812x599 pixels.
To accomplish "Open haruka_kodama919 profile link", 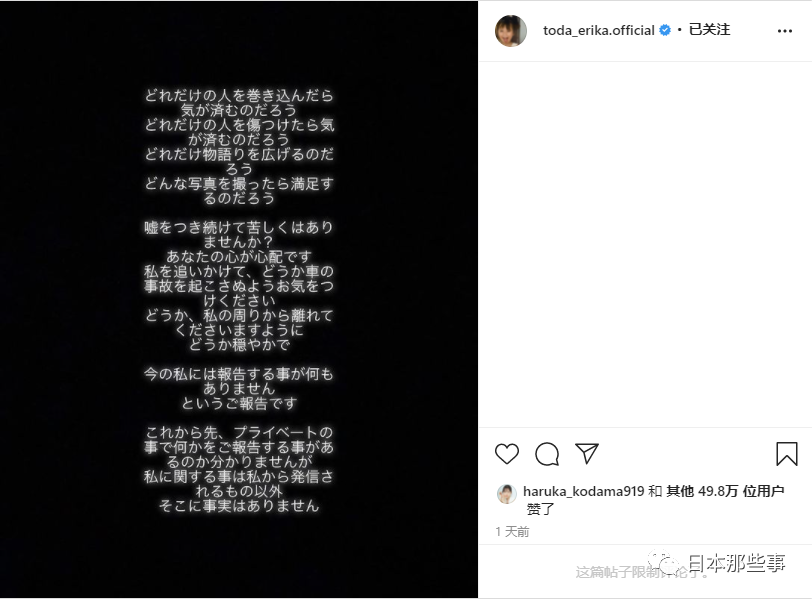I will [584, 491].
